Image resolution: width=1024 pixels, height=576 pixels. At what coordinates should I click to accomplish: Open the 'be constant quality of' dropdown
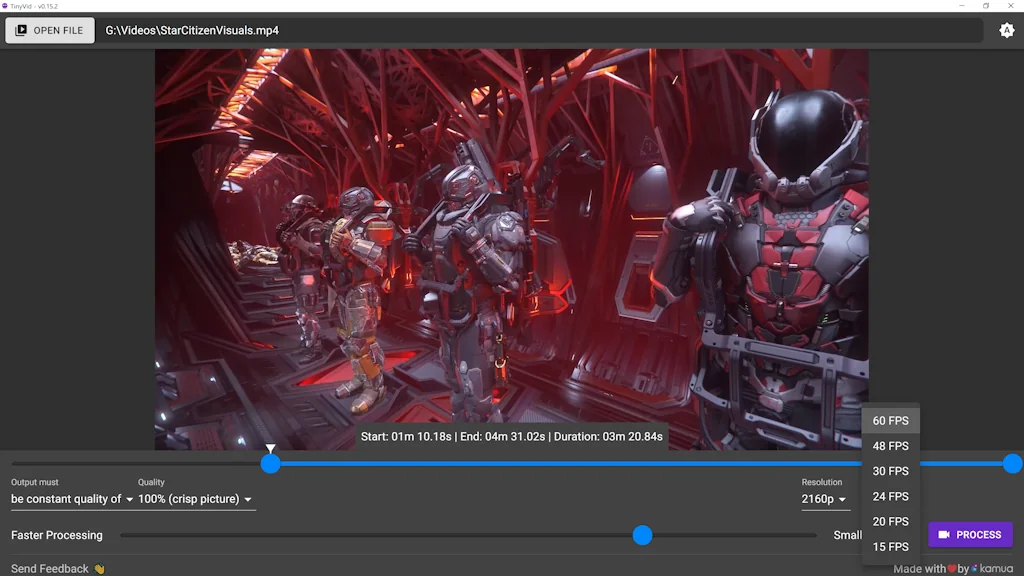67,498
